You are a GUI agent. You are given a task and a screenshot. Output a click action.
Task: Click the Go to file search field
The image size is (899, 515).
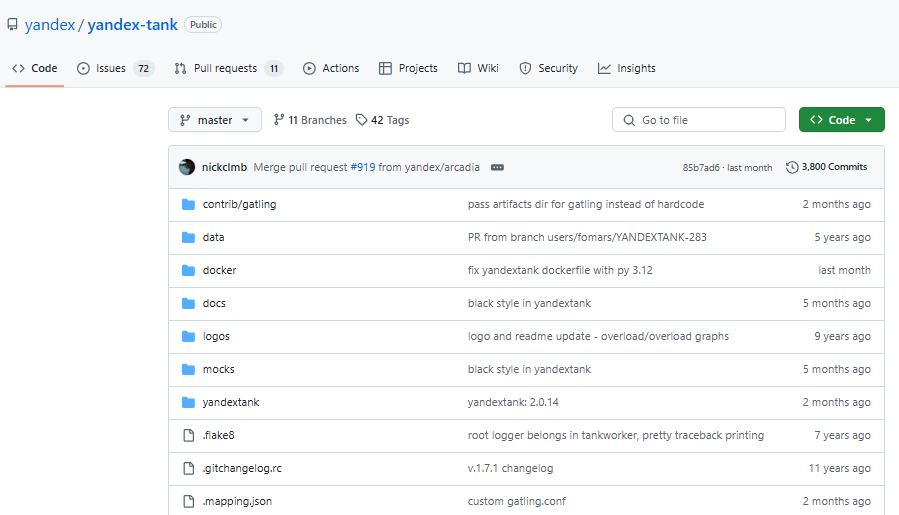tap(698, 120)
